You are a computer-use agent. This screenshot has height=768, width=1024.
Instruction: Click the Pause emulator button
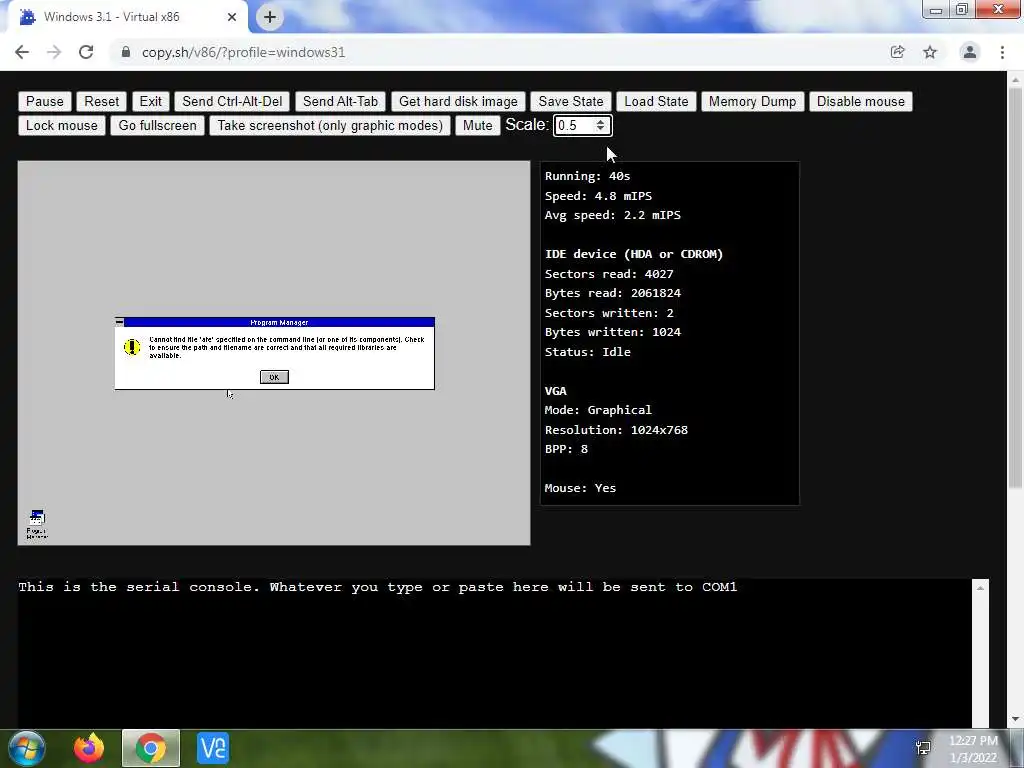[x=44, y=101]
